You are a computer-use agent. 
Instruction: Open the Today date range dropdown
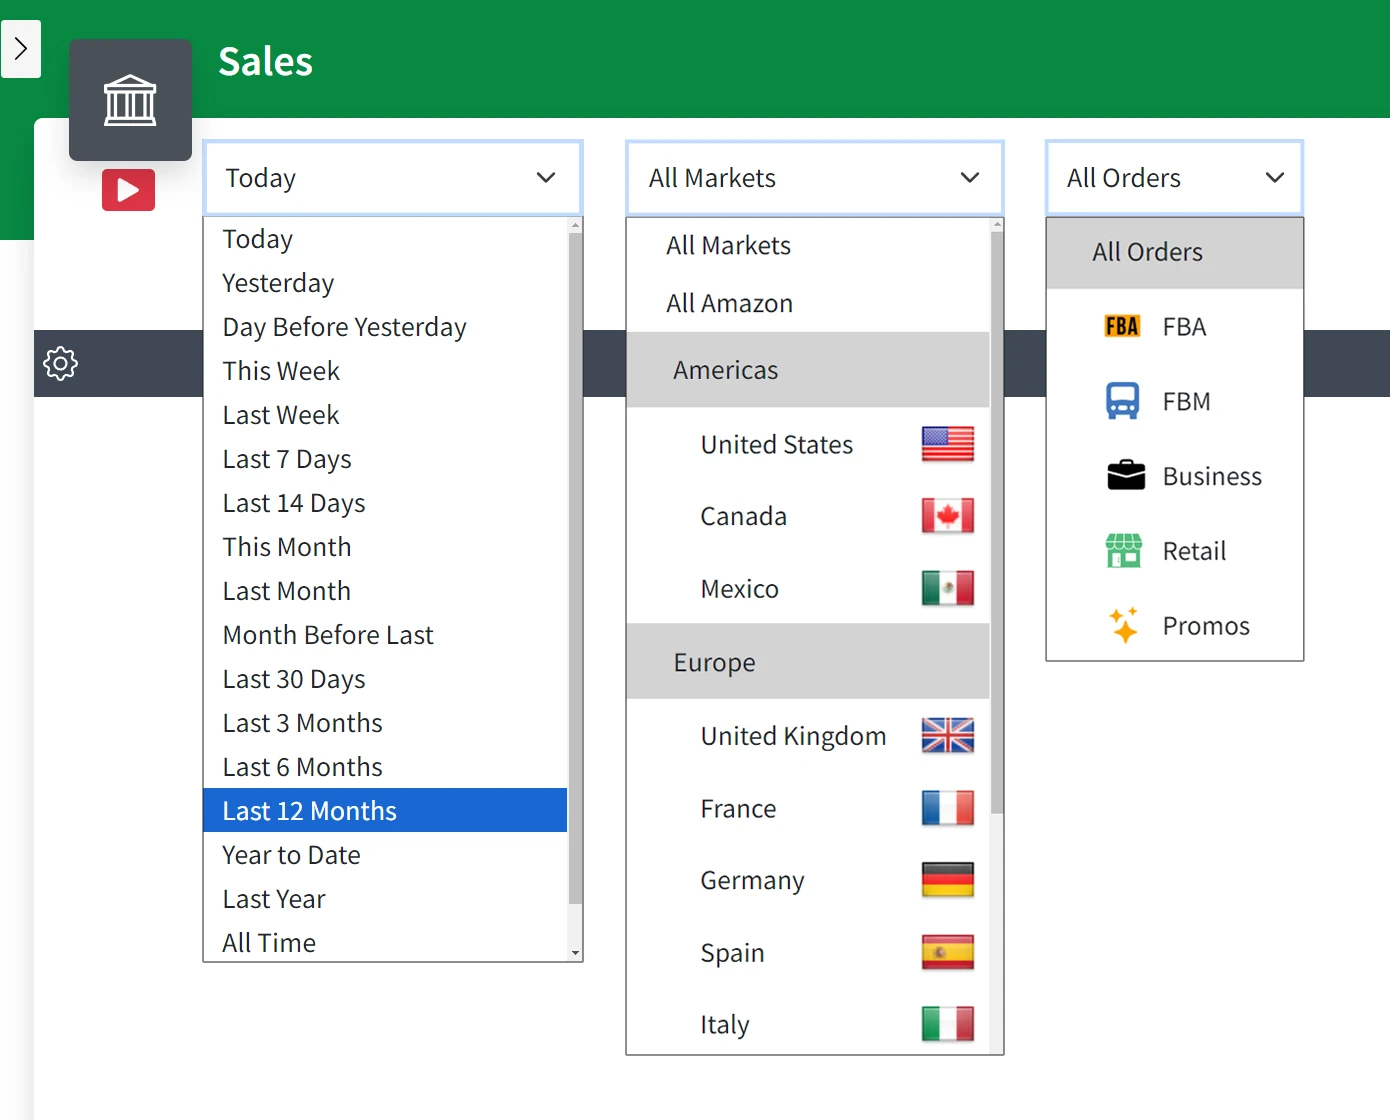[393, 178]
